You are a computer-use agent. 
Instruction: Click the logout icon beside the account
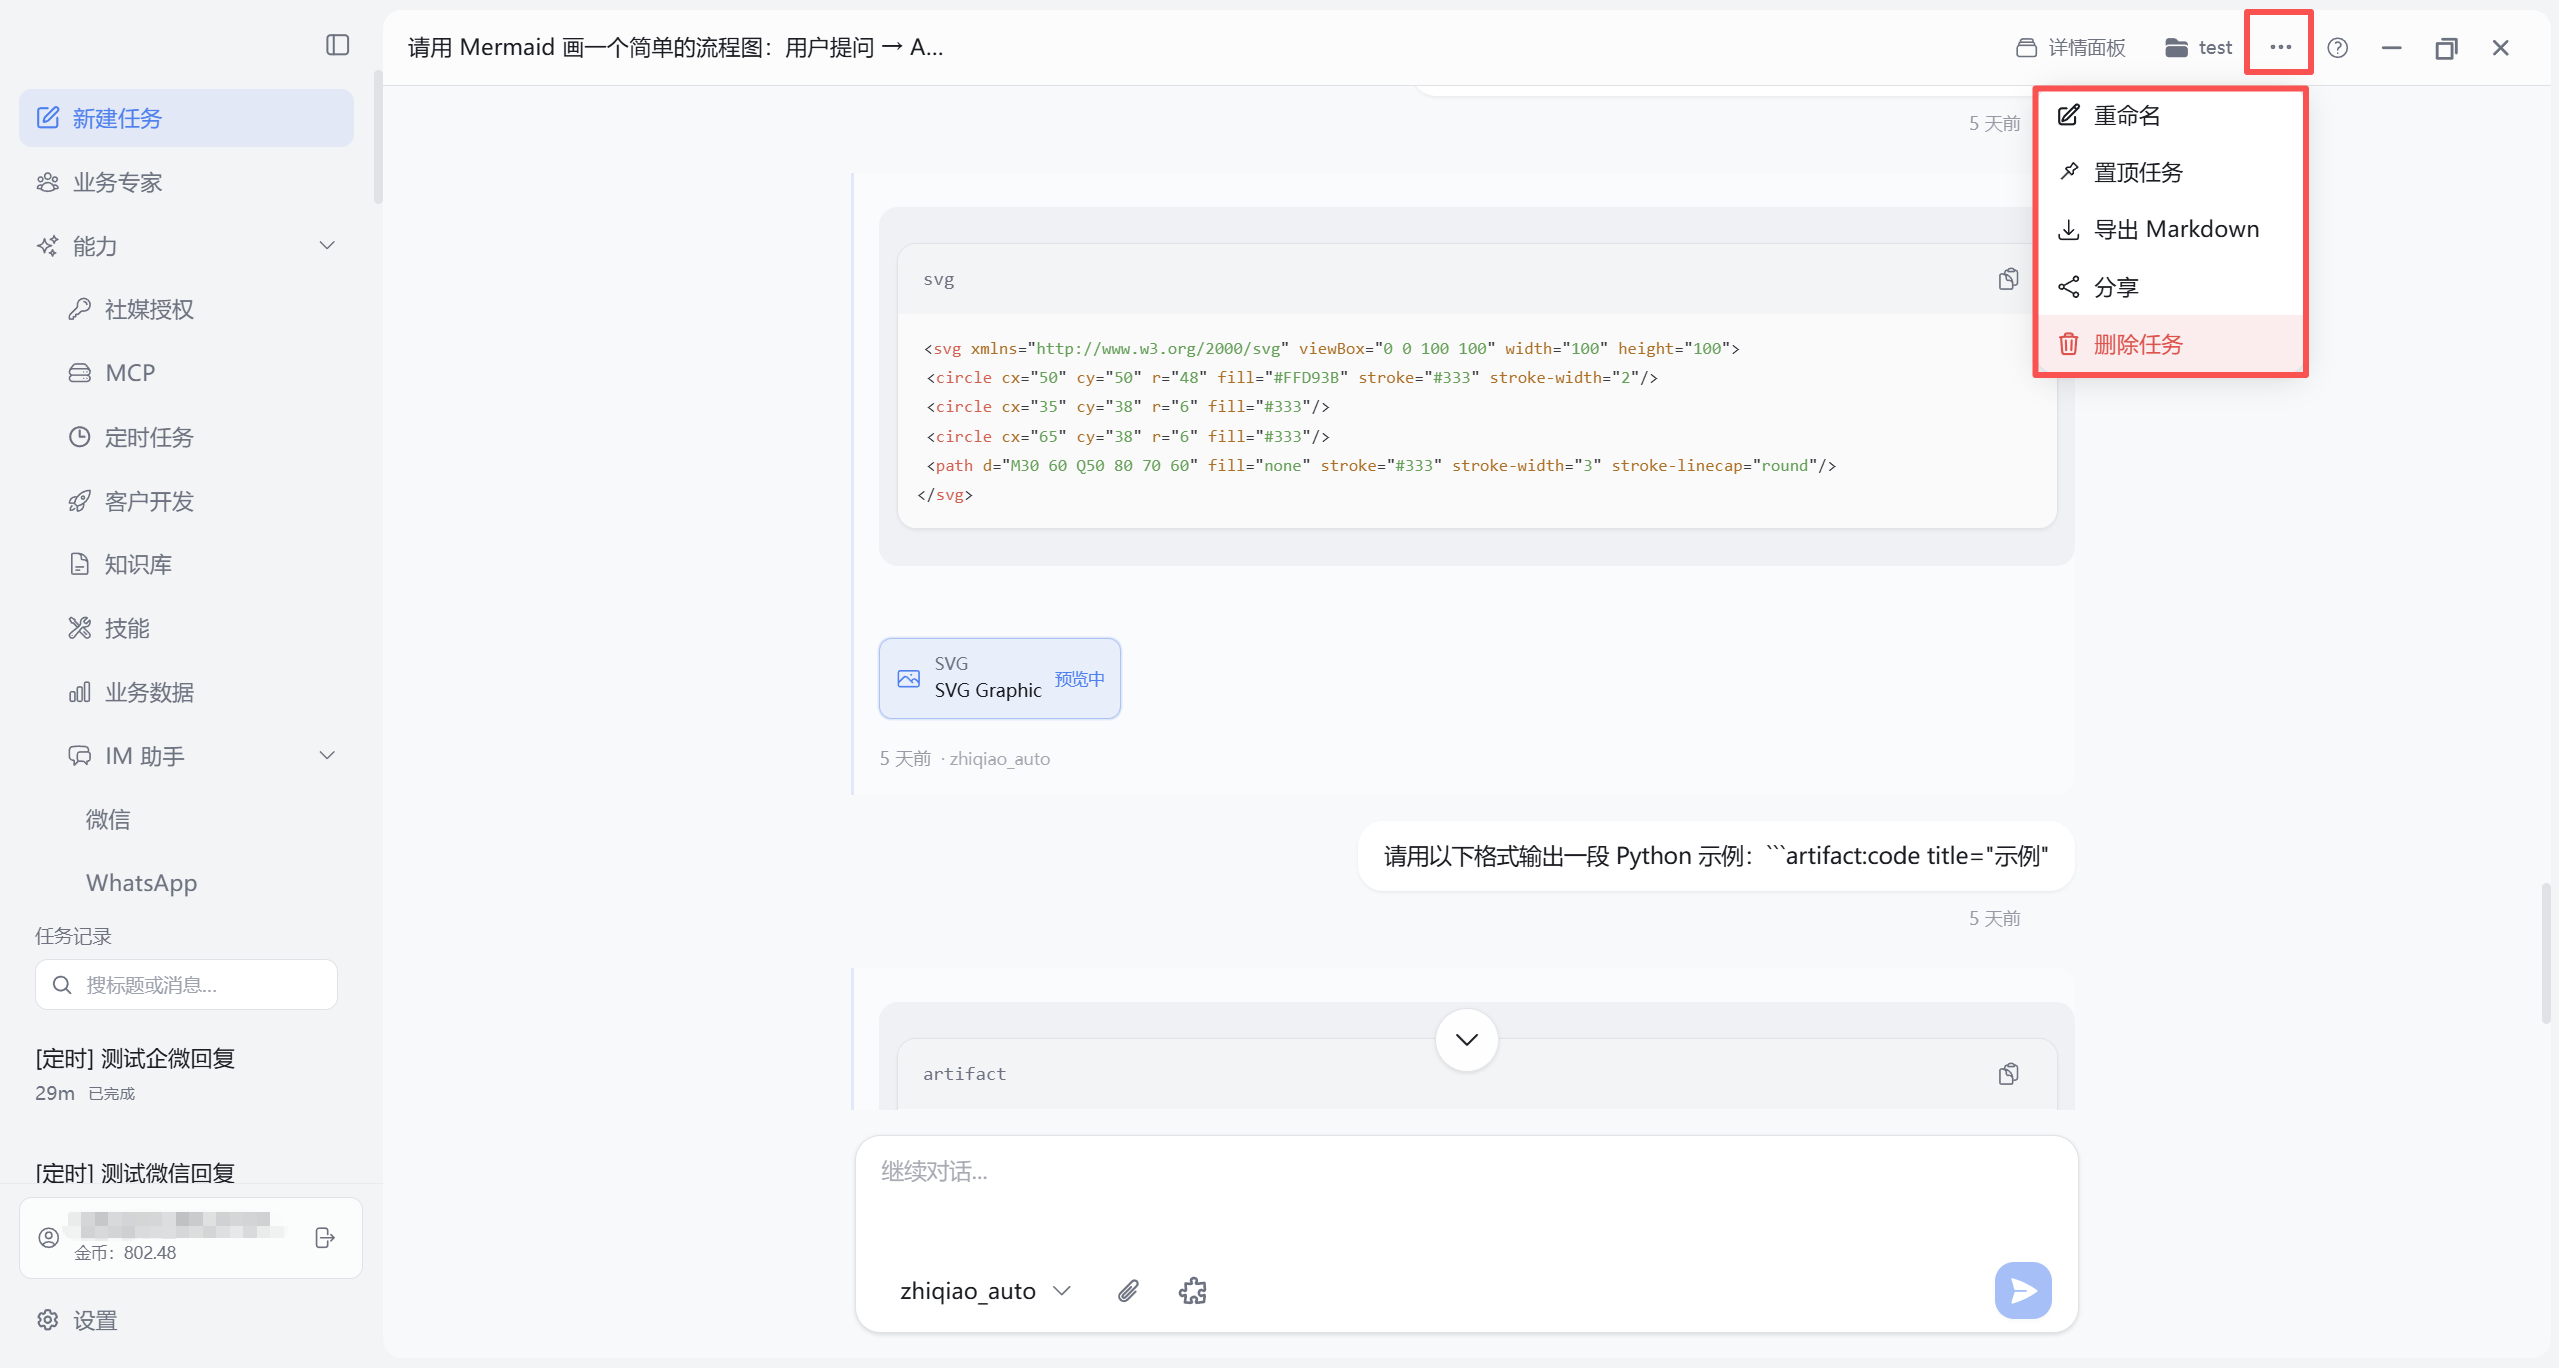pos(325,1238)
